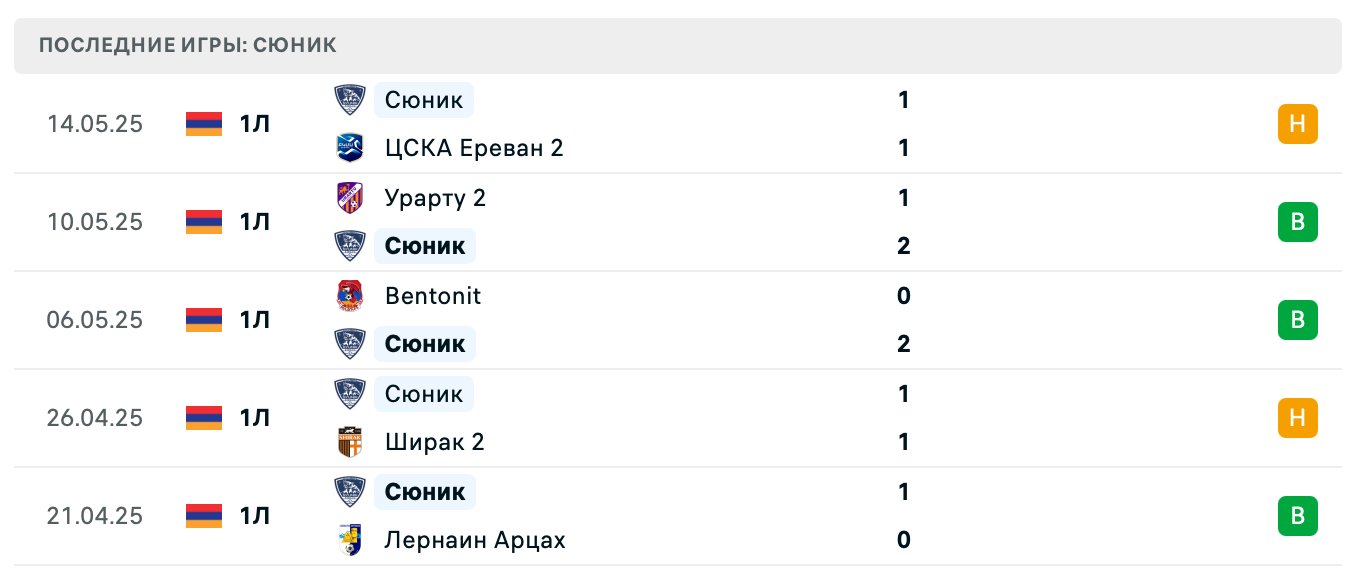Click the 1Л league label in the 06.05.25 row
The image size is (1356, 584).
click(253, 320)
